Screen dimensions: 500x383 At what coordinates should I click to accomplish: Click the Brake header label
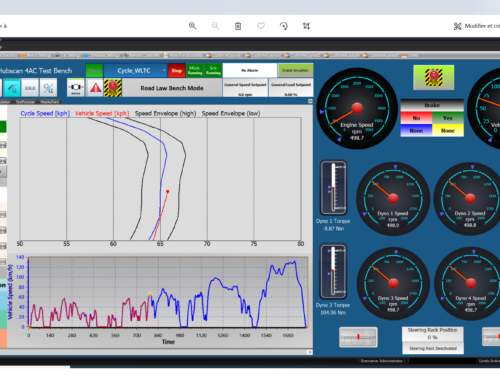[432, 105]
